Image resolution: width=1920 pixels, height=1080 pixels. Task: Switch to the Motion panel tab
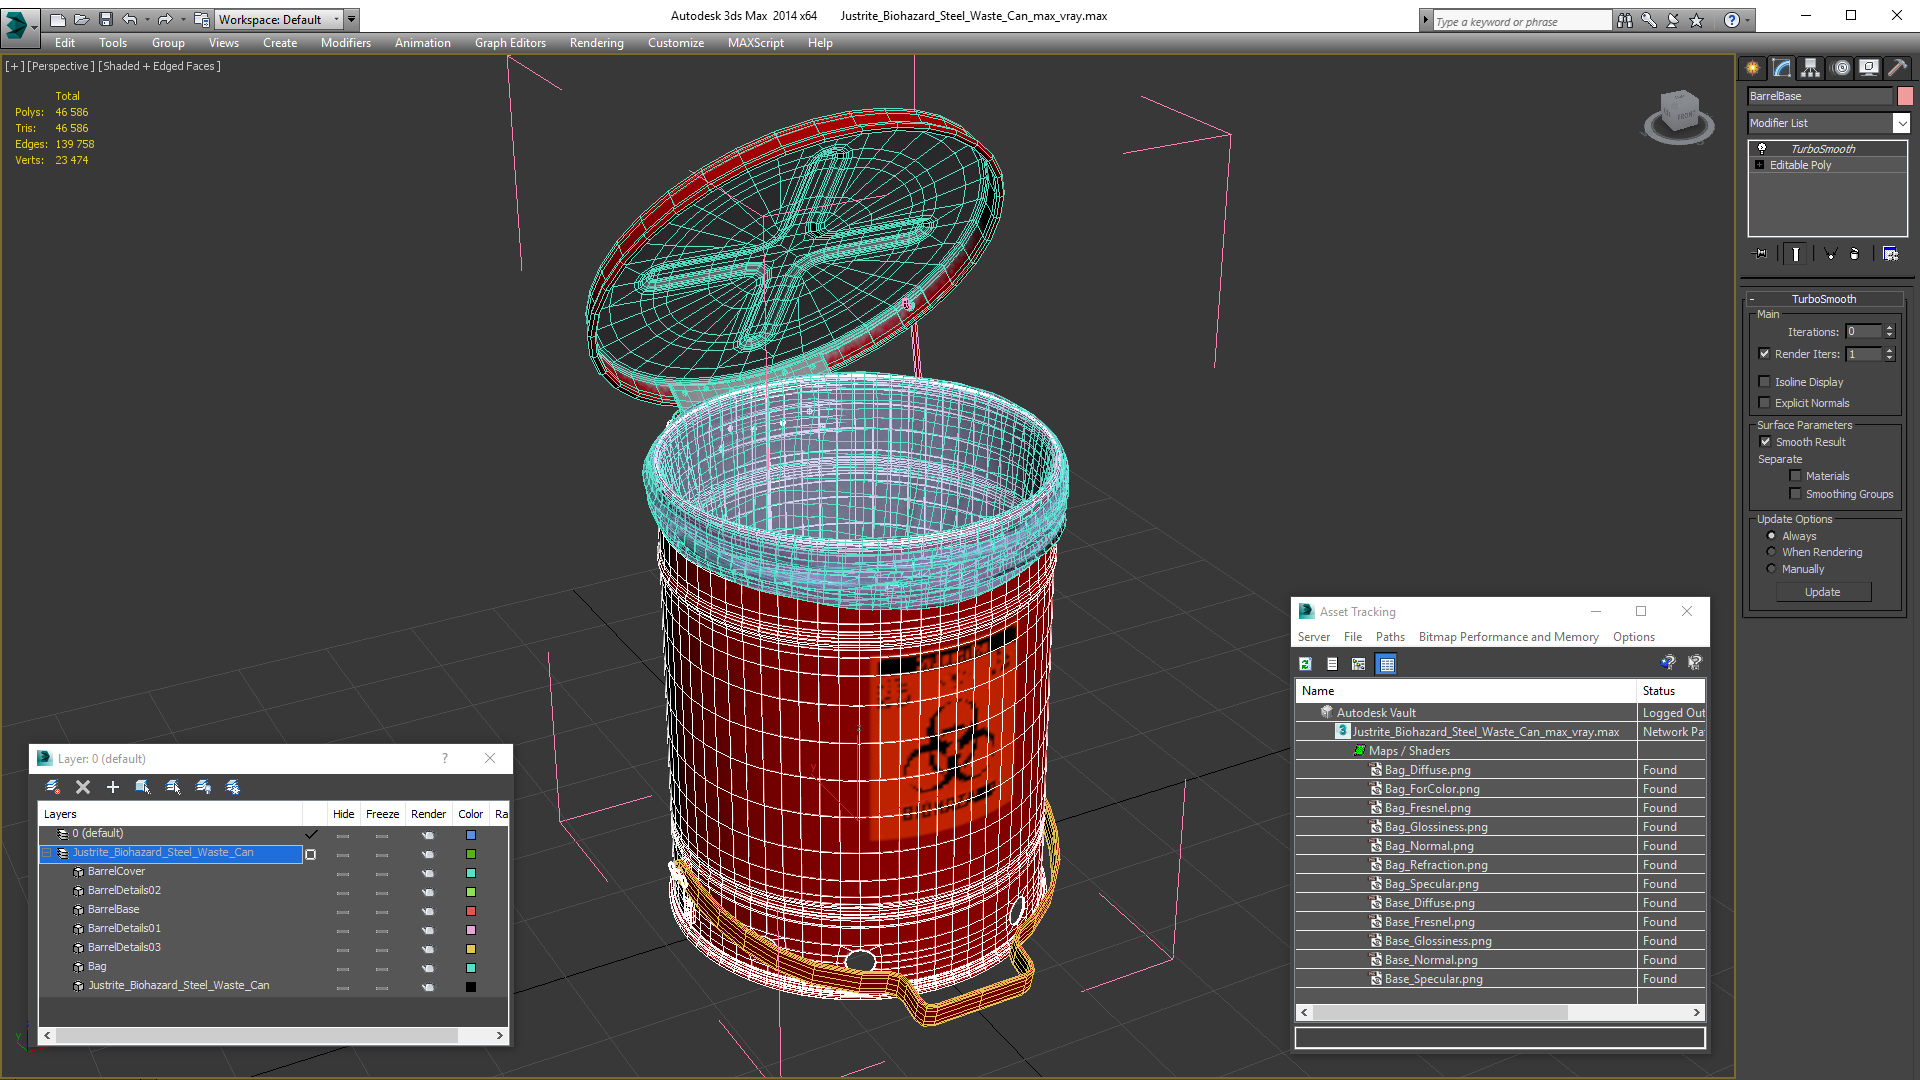click(1841, 68)
